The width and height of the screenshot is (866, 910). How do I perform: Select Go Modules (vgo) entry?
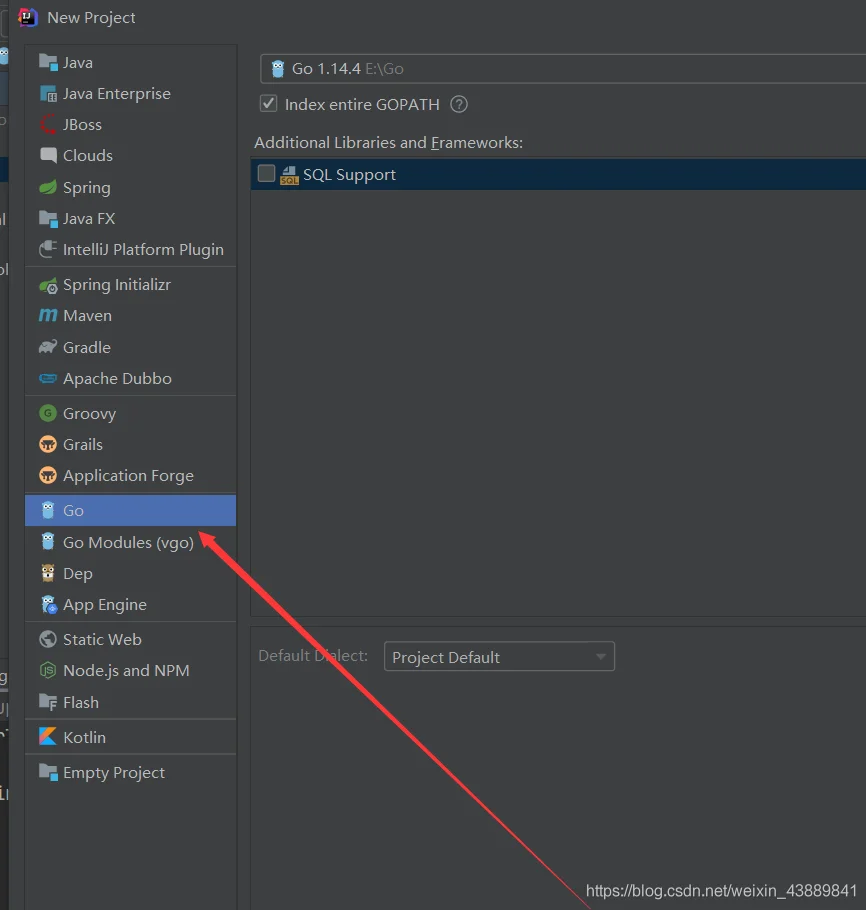pyautogui.click(x=131, y=542)
